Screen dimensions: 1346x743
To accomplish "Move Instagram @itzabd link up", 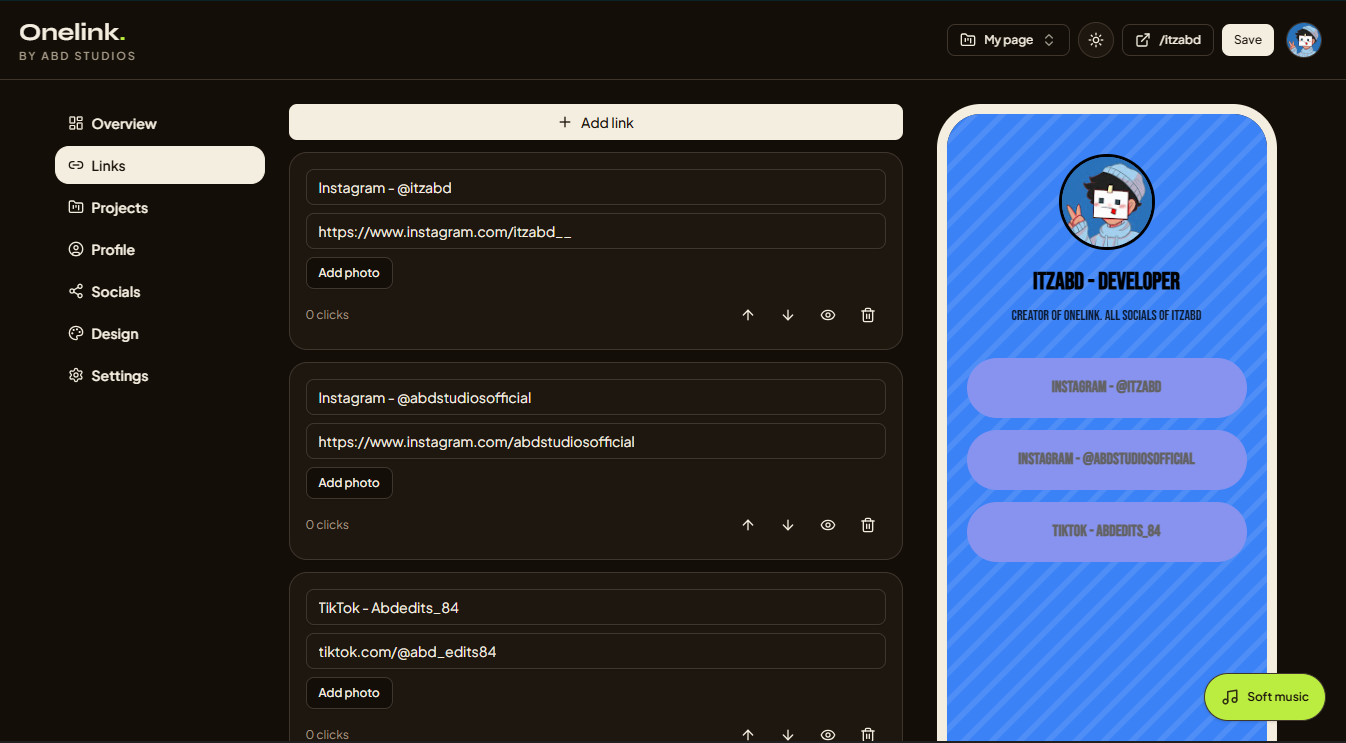I will (748, 315).
